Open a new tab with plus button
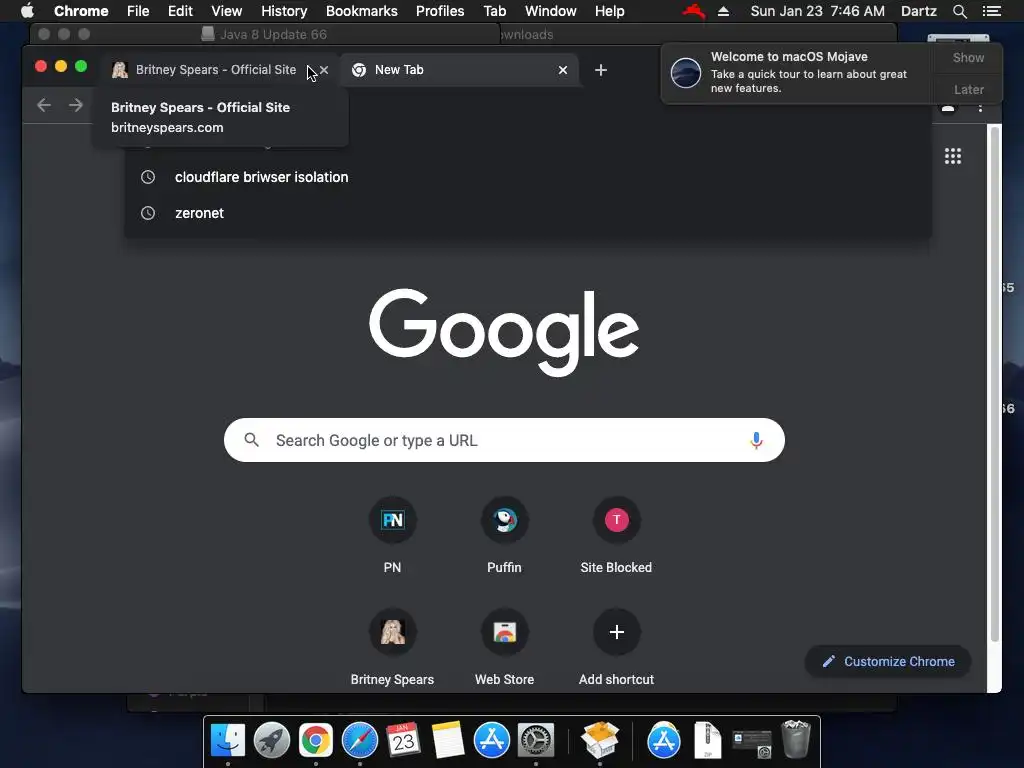This screenshot has height=768, width=1024. coord(601,70)
